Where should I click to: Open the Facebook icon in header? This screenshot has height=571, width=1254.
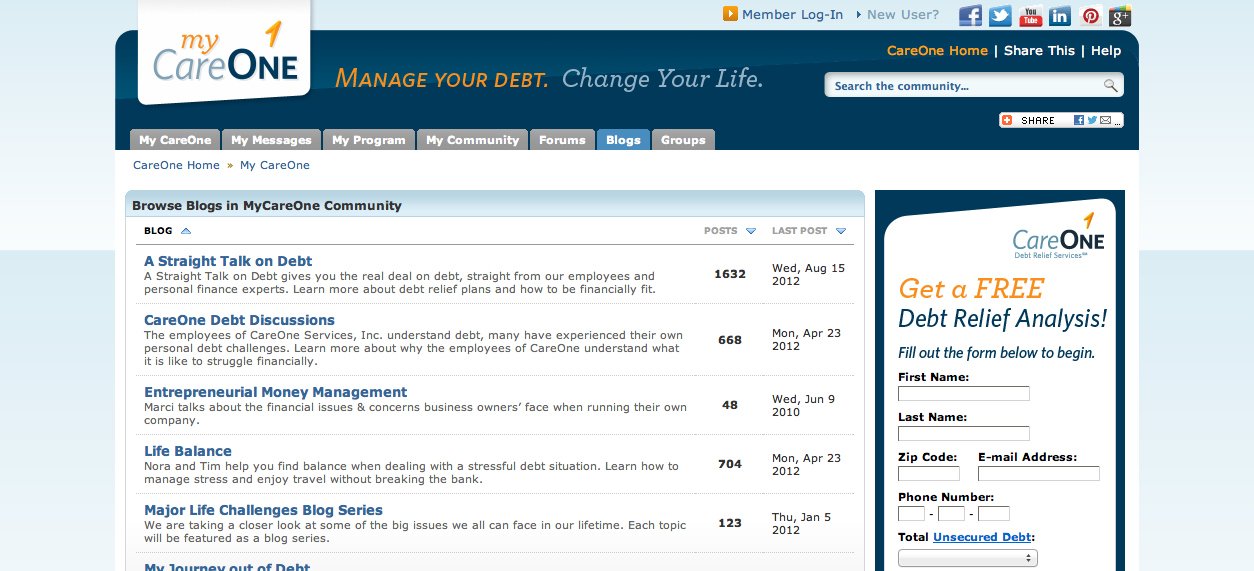pos(970,16)
